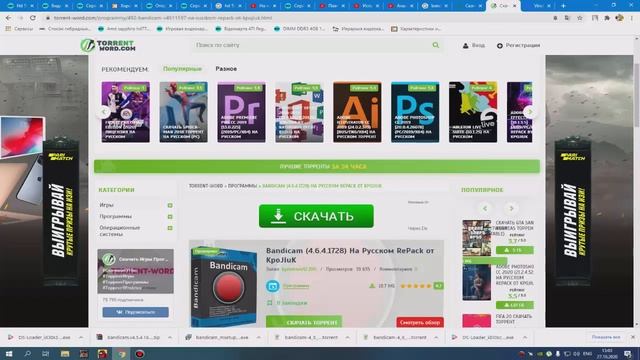
Task: Open the Характеристики bookmark
Action: (416, 29)
